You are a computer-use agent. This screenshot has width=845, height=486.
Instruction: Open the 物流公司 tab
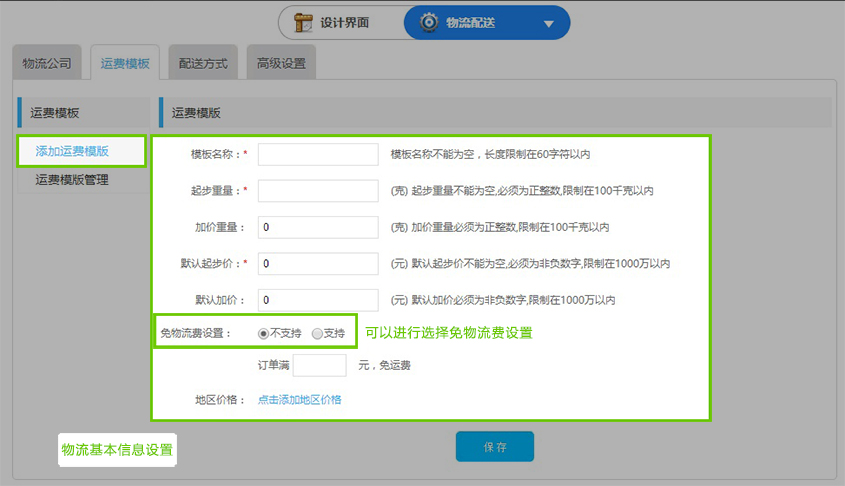[x=47, y=63]
